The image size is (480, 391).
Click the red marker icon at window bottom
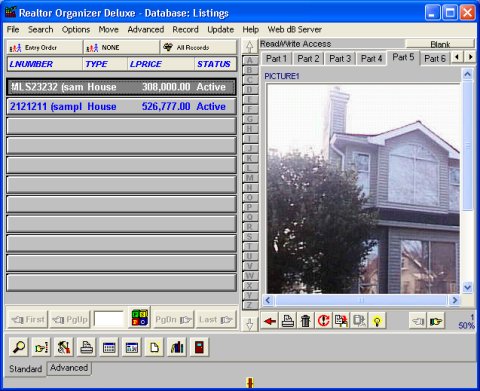[250, 382]
